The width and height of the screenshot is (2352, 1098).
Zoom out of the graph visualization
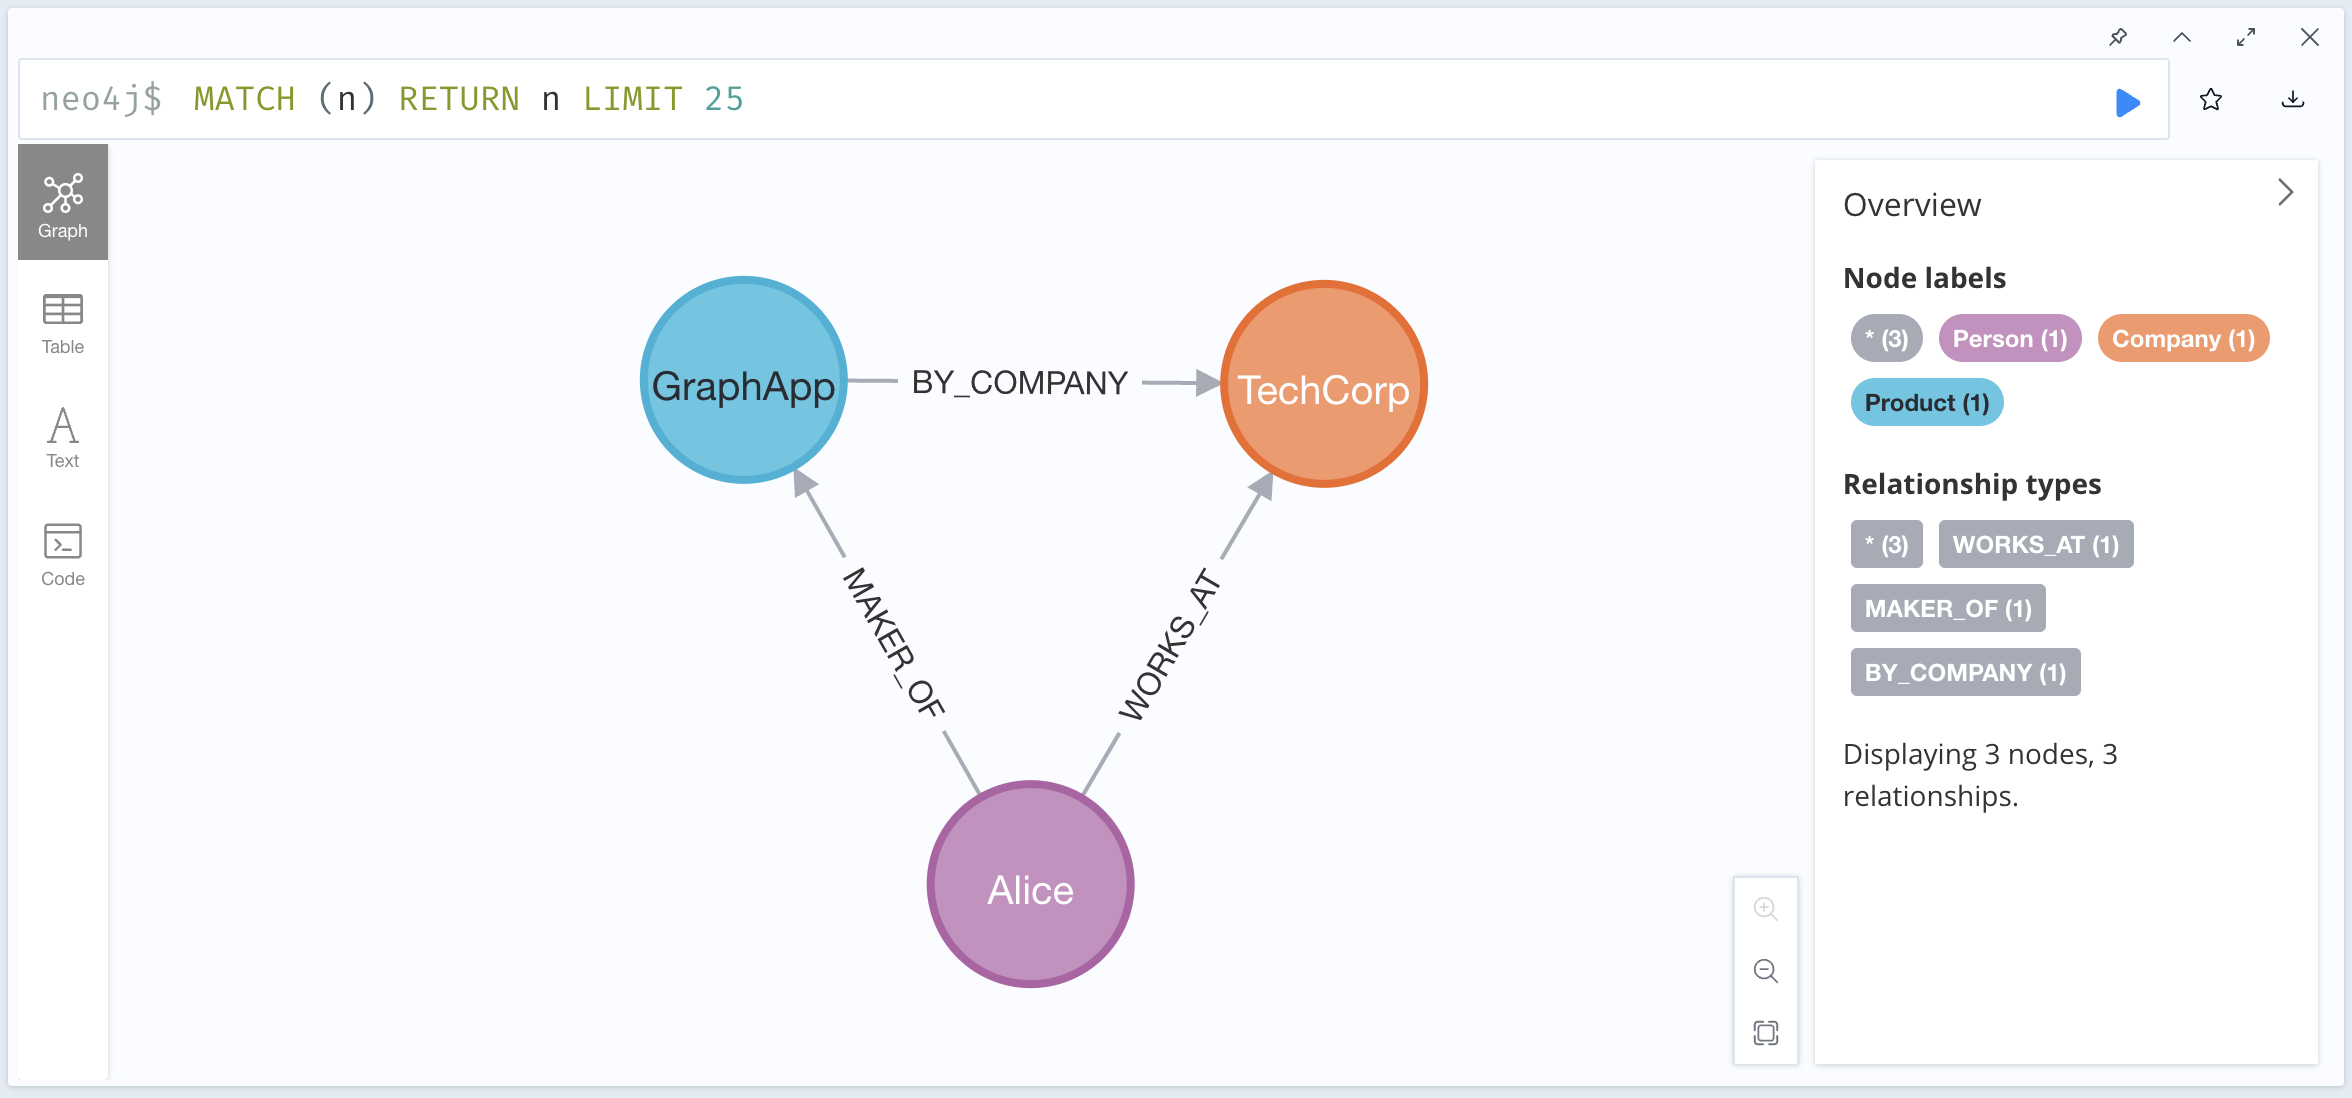[x=1766, y=971]
